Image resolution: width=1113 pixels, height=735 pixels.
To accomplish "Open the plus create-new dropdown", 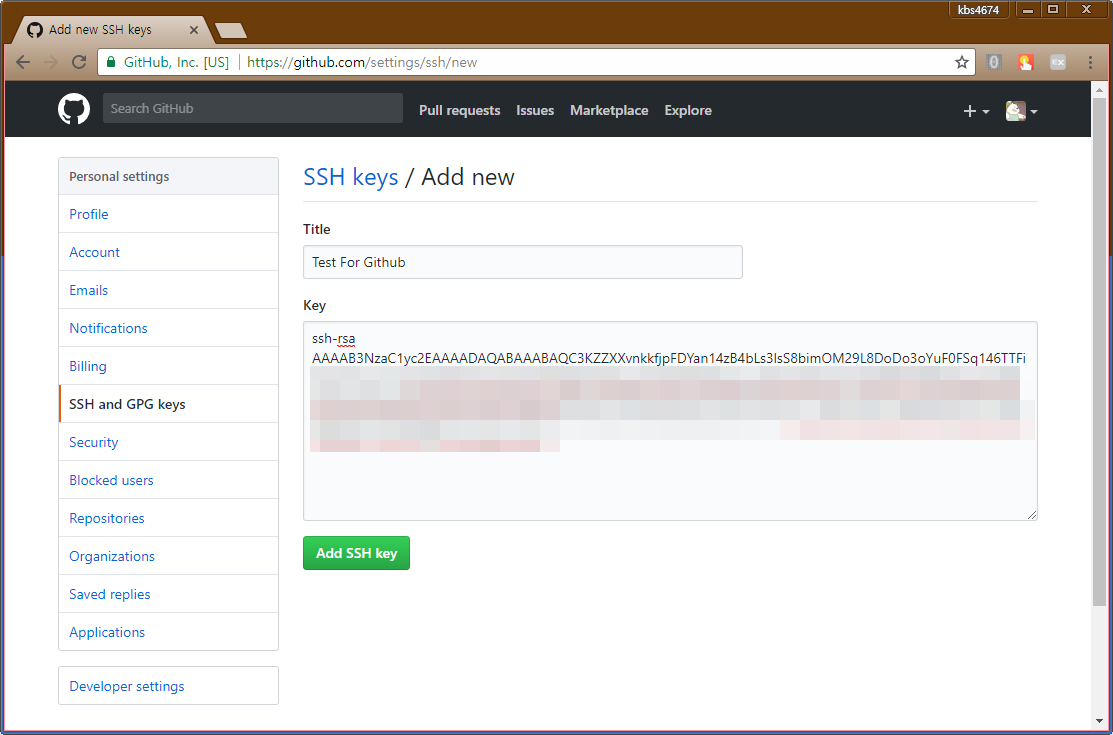I will 976,111.
